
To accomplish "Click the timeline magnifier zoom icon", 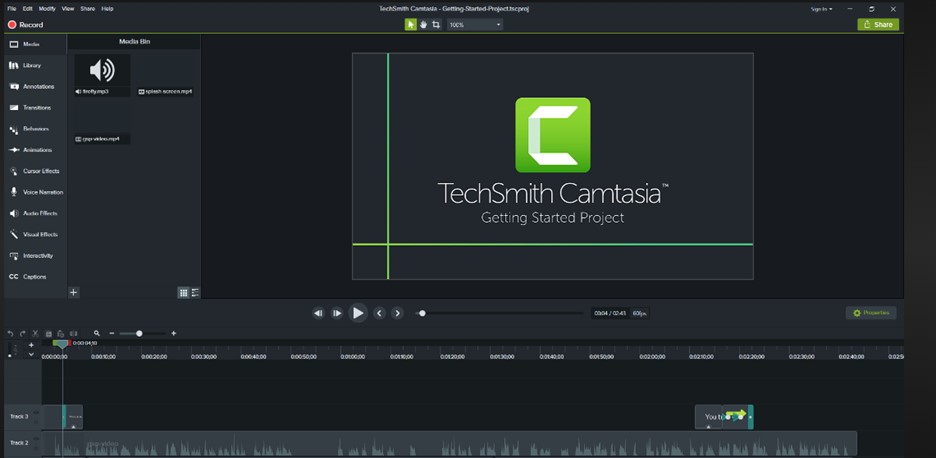I will pos(97,334).
